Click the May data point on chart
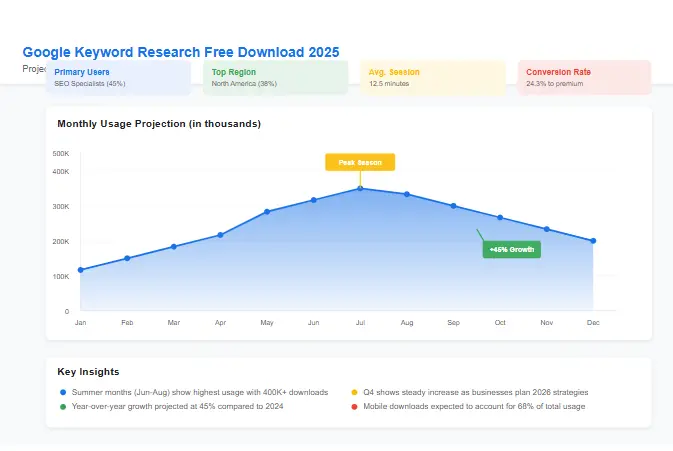Viewport: 673px width, 451px height. pyautogui.click(x=267, y=212)
